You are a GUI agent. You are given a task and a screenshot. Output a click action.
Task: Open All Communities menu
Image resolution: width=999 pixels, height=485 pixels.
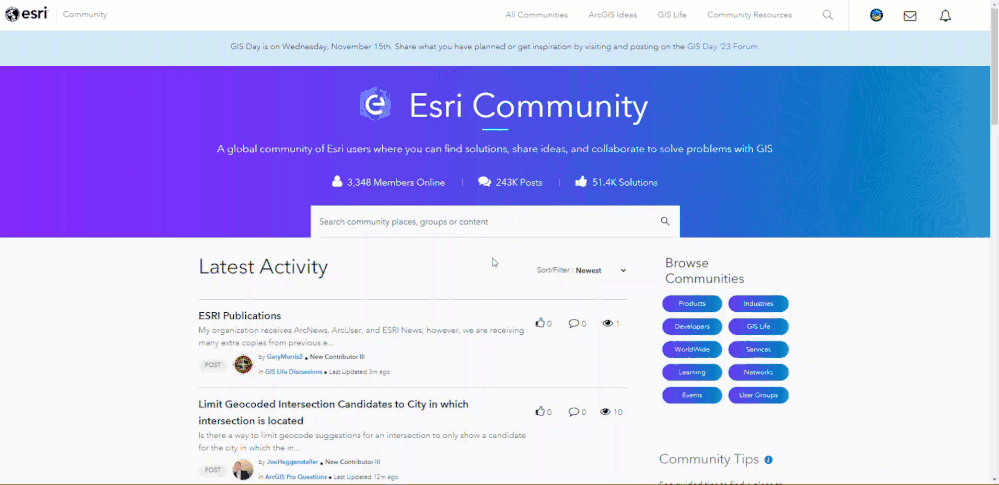click(x=536, y=15)
